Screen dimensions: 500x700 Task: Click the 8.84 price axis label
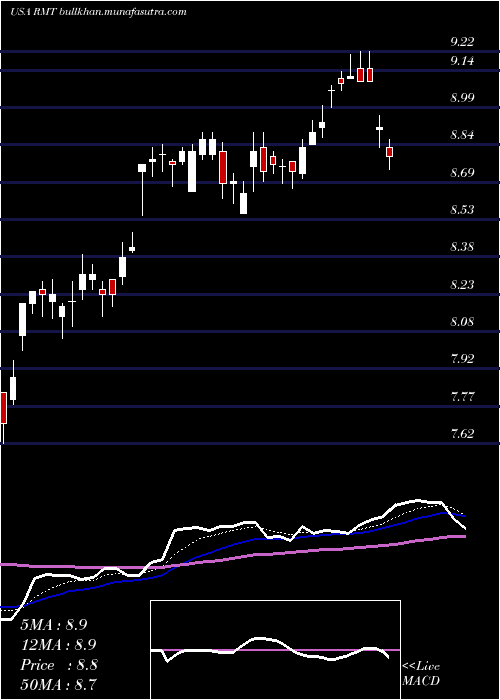[462, 135]
